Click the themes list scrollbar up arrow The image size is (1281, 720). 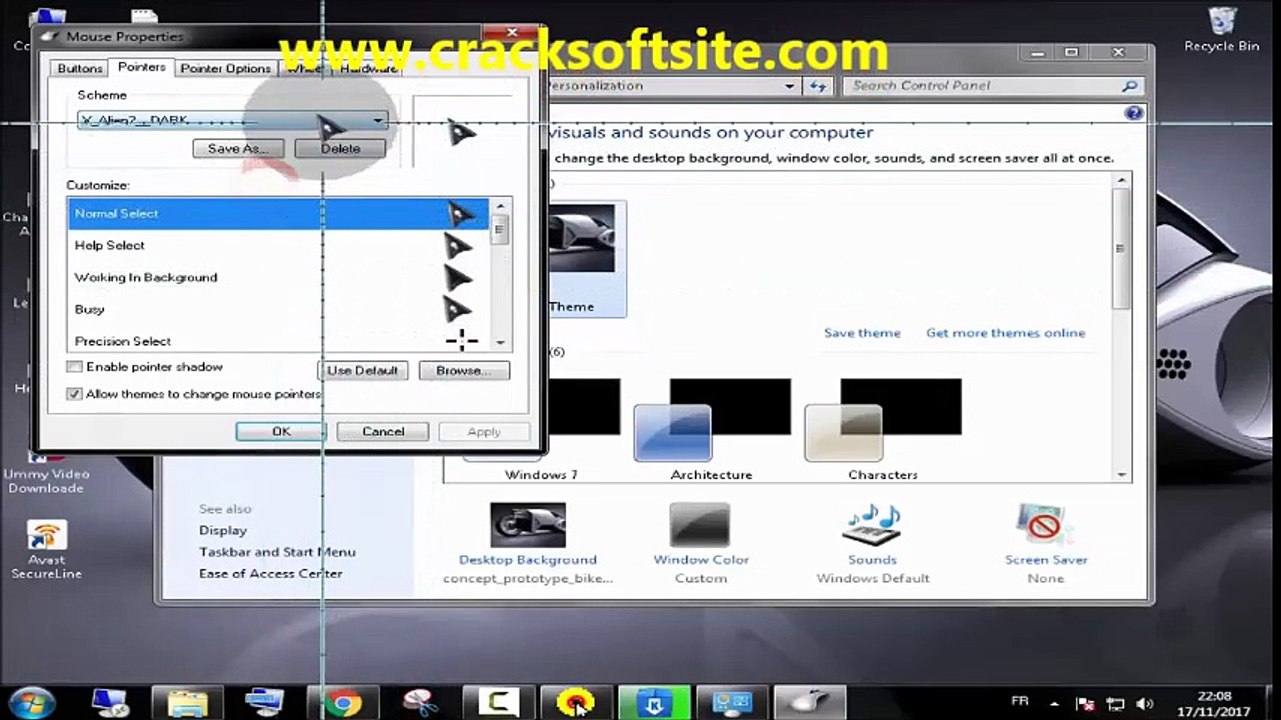pos(1121,181)
